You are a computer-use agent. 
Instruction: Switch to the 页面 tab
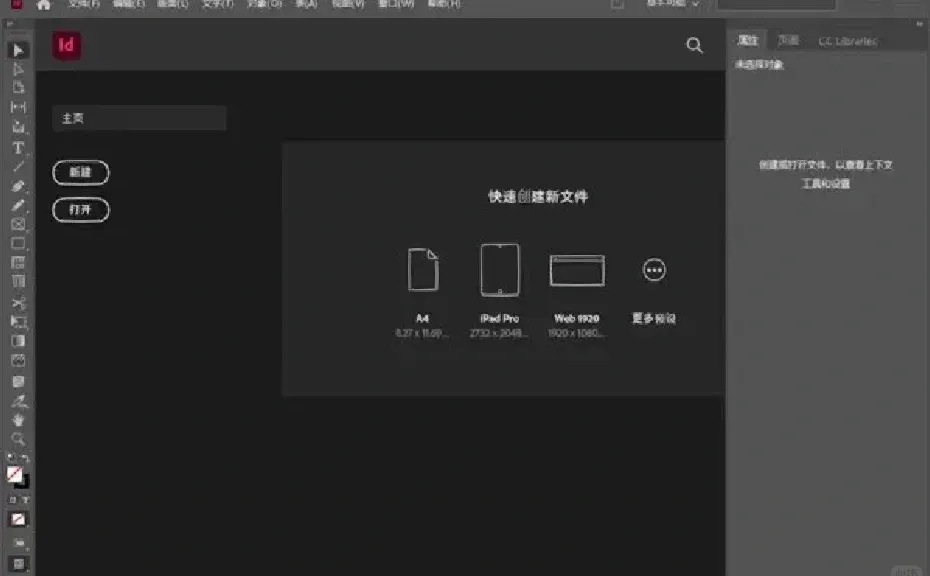pos(788,40)
